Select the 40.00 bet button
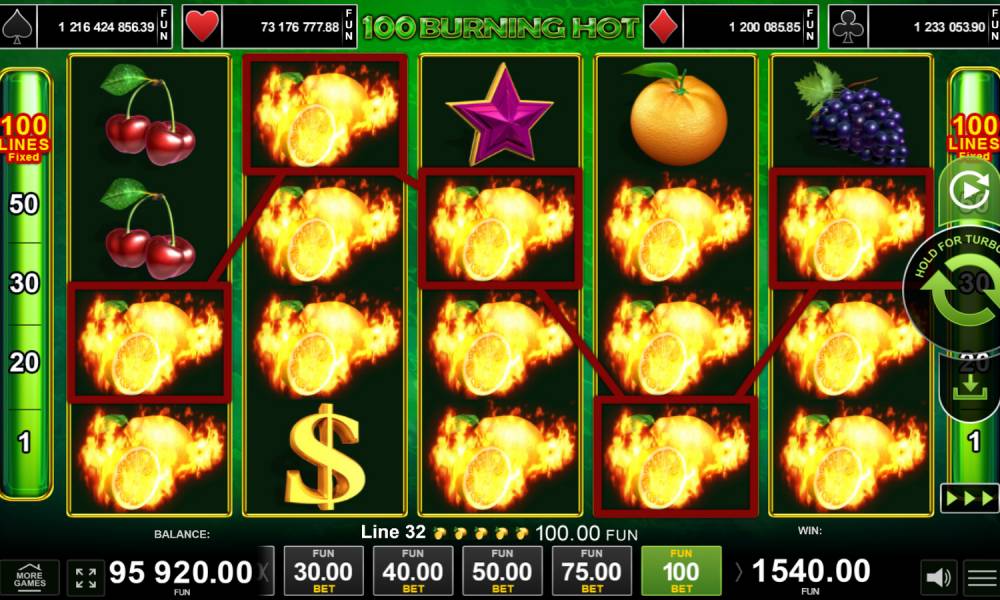The image size is (1000, 600). [x=413, y=571]
